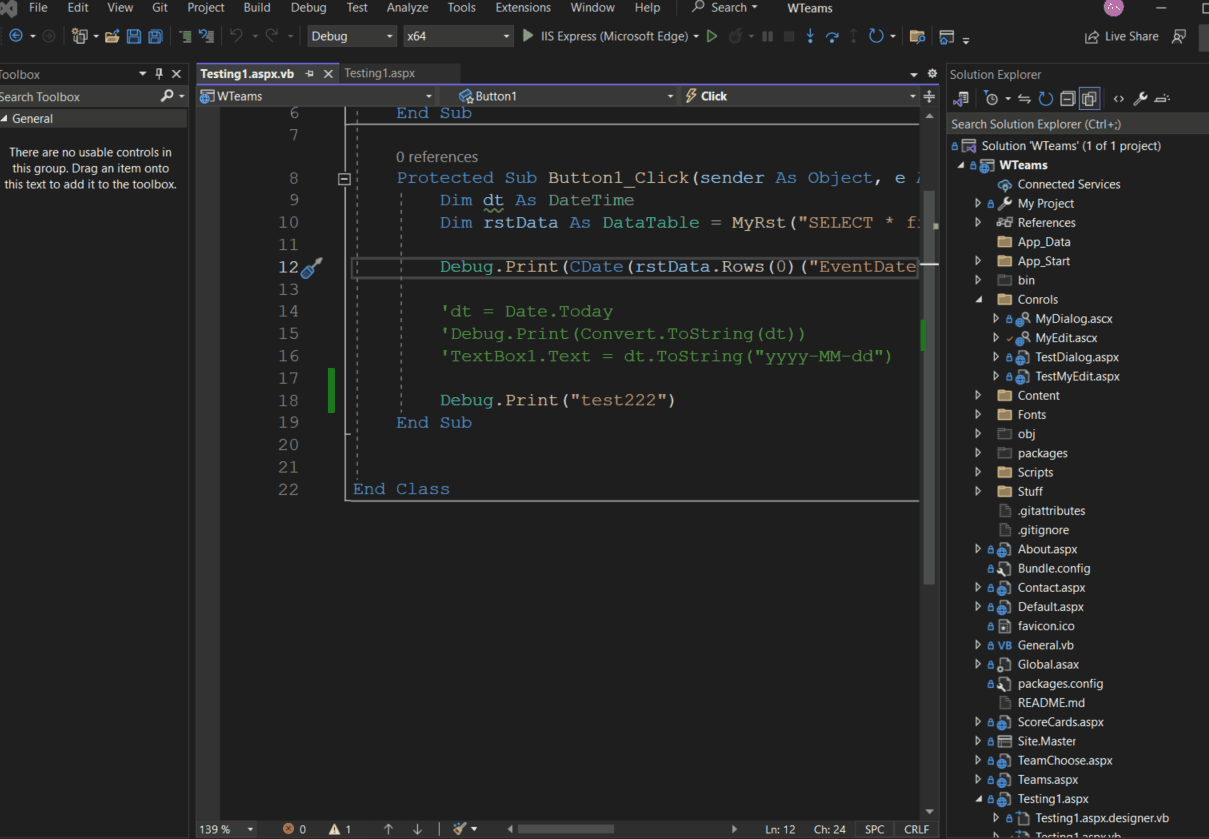Screen dimensions: 1209x839
Task: Click the Undo arrow on the toolbar
Action: coord(238,36)
